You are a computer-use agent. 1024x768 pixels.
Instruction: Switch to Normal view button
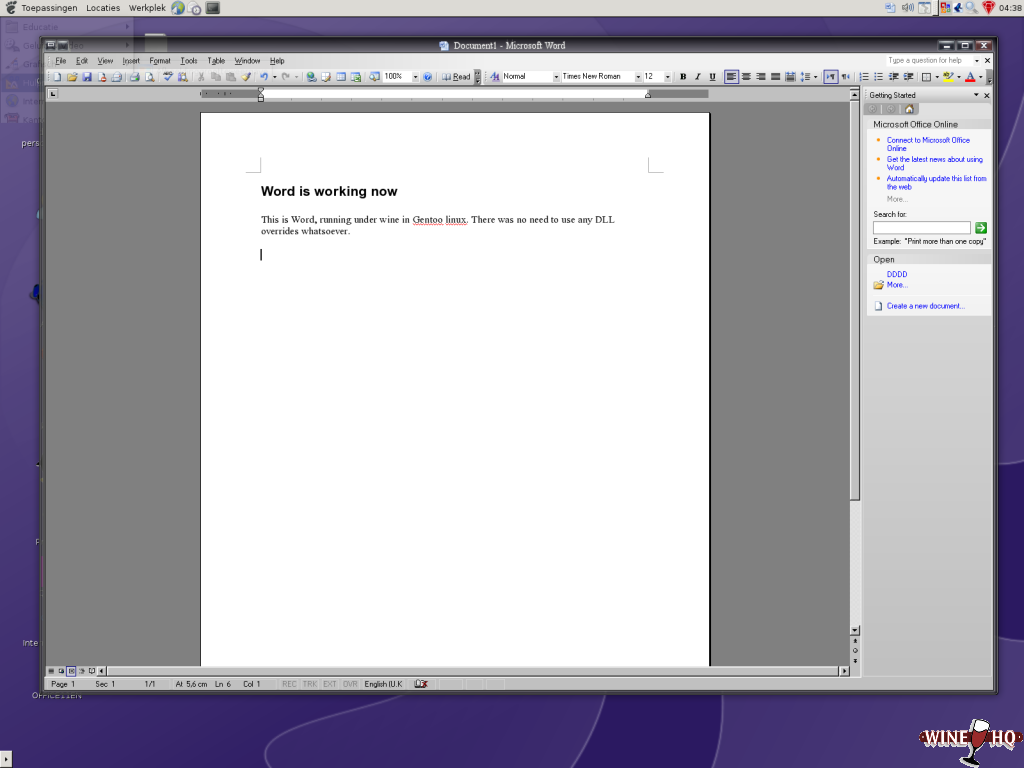51,671
